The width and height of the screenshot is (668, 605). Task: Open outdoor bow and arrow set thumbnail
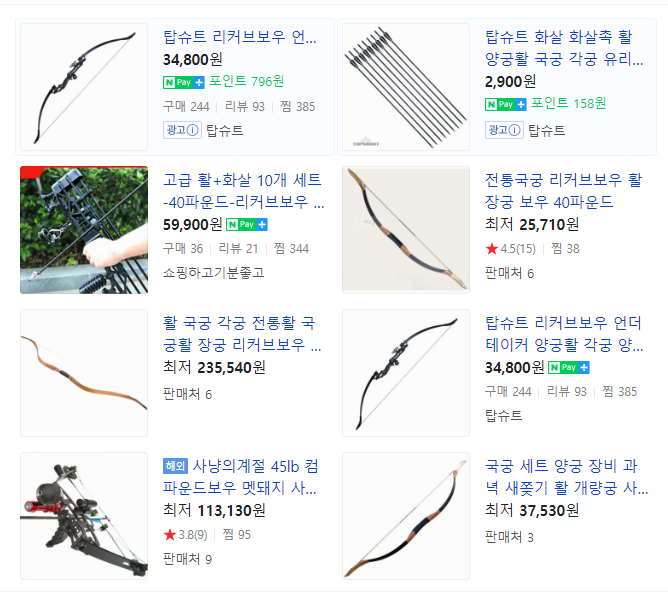point(84,230)
